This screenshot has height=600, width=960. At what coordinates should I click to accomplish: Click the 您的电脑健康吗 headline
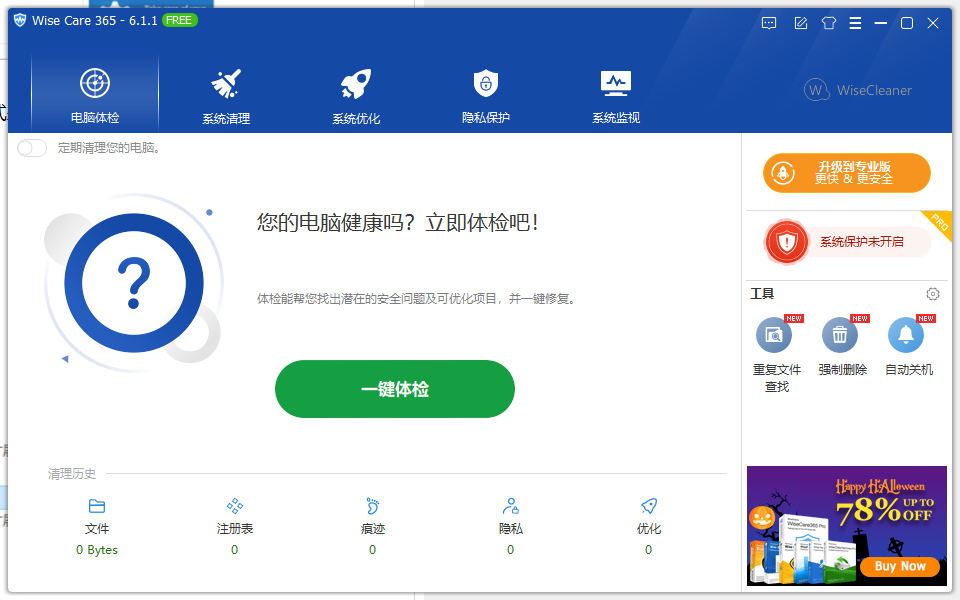397,222
